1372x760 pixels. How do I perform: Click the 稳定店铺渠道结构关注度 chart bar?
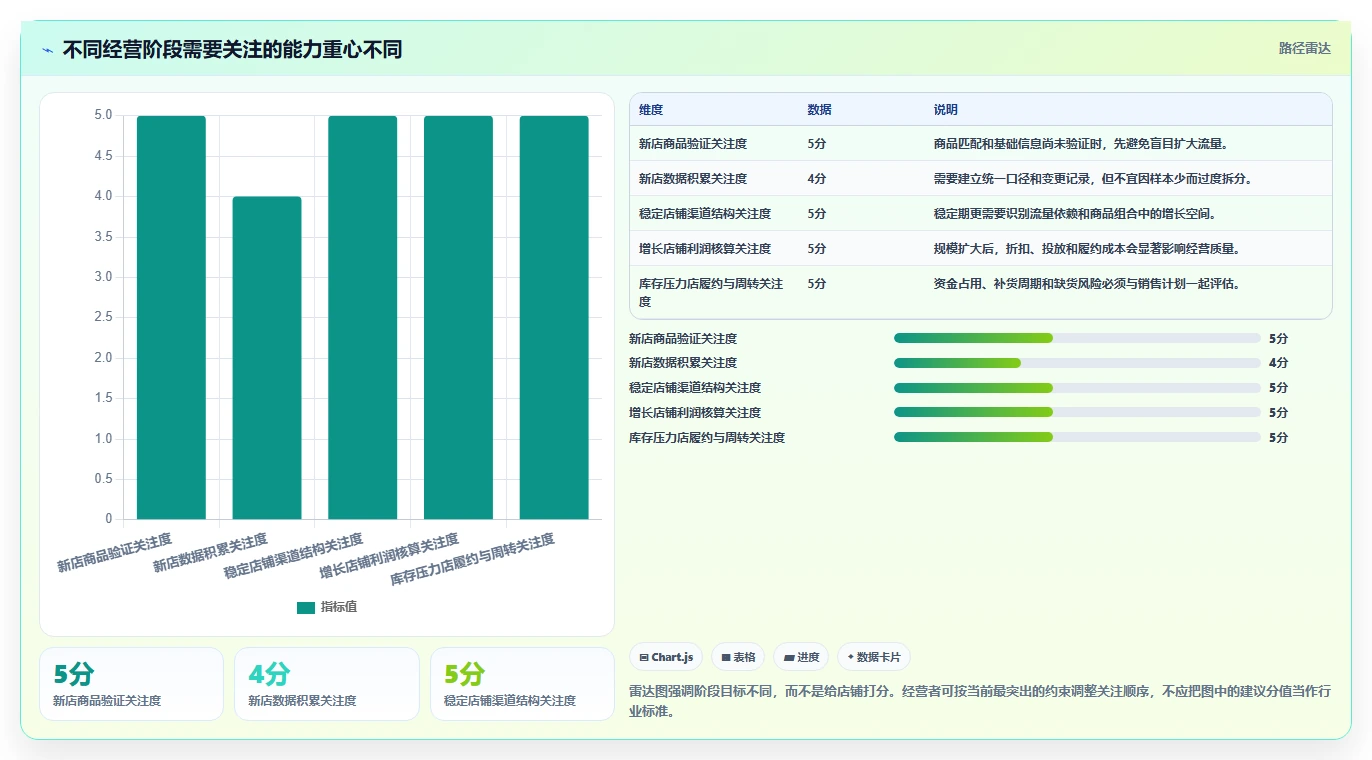[363, 317]
